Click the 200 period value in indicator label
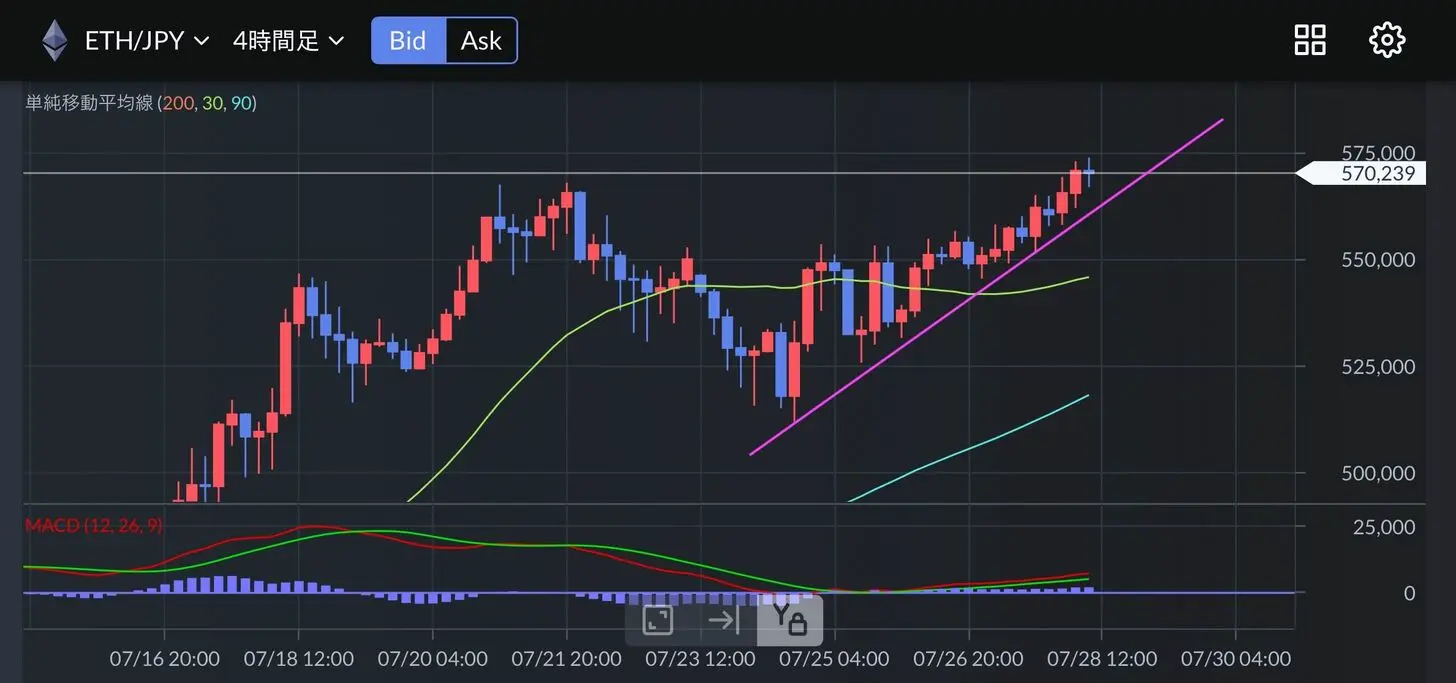This screenshot has height=683, width=1456. tap(176, 103)
